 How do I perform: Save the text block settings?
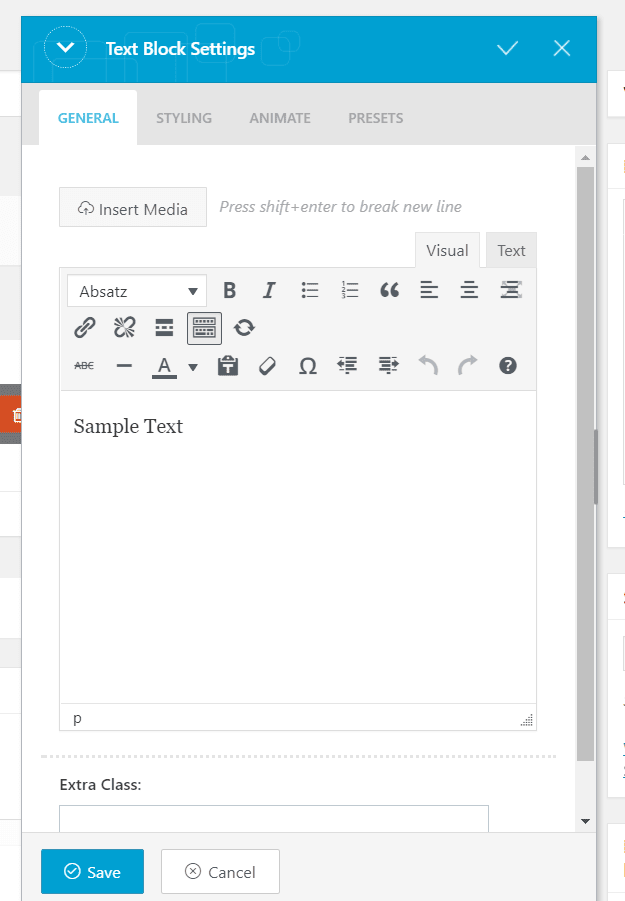tap(92, 872)
